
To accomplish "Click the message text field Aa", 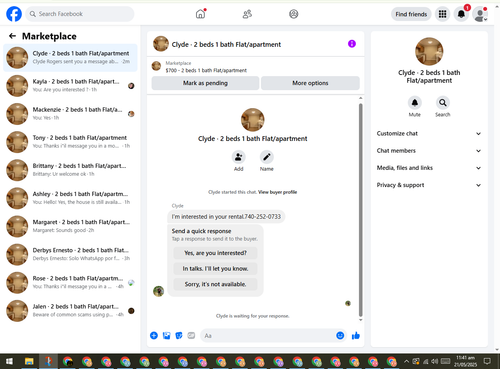I will click(267, 336).
